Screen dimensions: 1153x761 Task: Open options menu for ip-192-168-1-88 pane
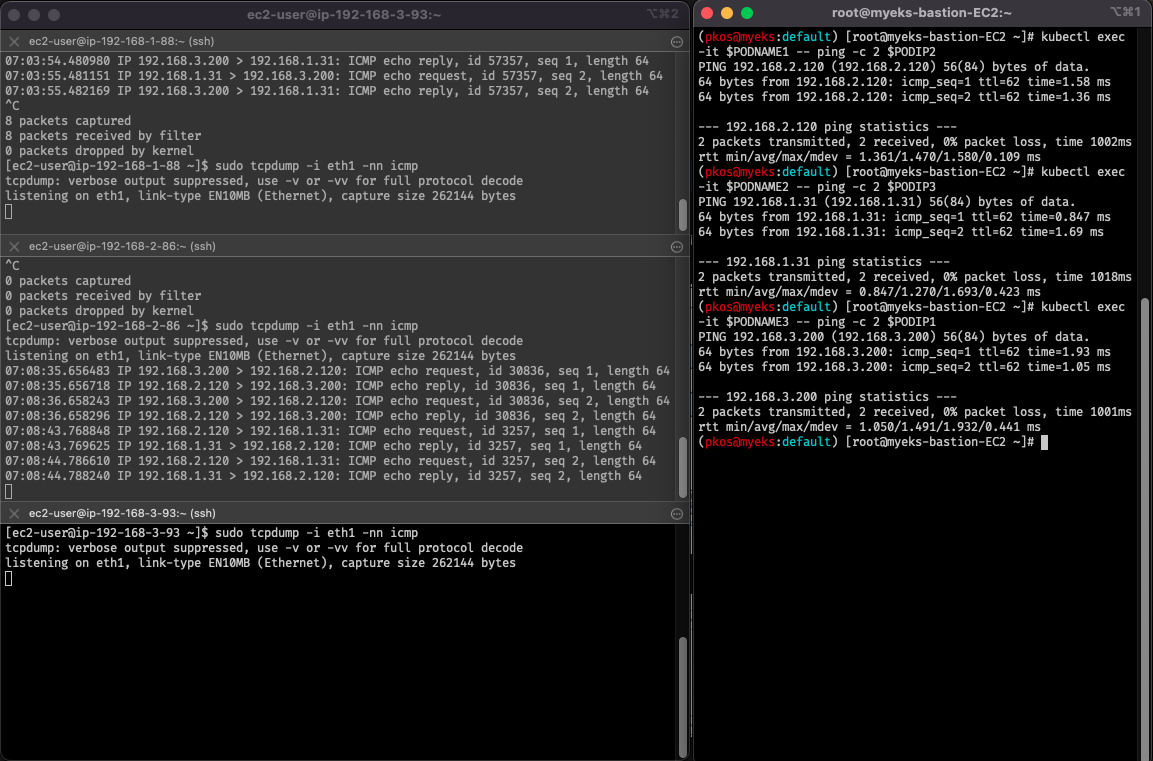pos(677,42)
